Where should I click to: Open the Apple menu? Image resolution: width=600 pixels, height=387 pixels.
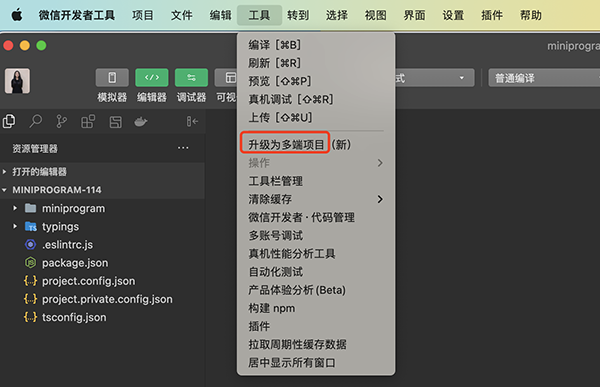(x=17, y=15)
